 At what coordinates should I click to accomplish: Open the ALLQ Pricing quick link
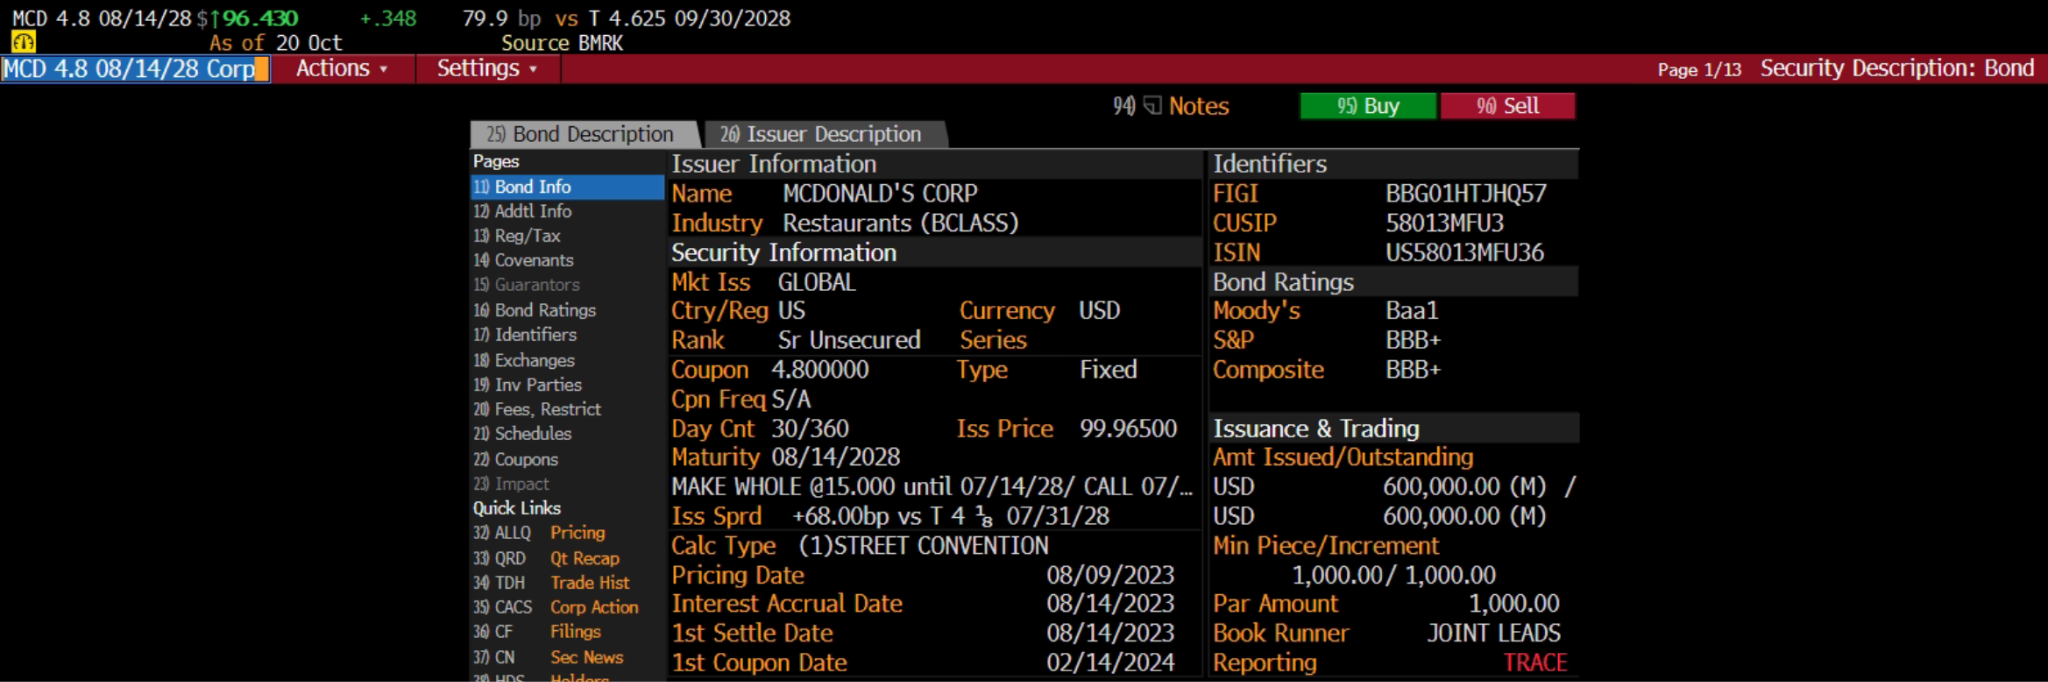tap(539, 533)
